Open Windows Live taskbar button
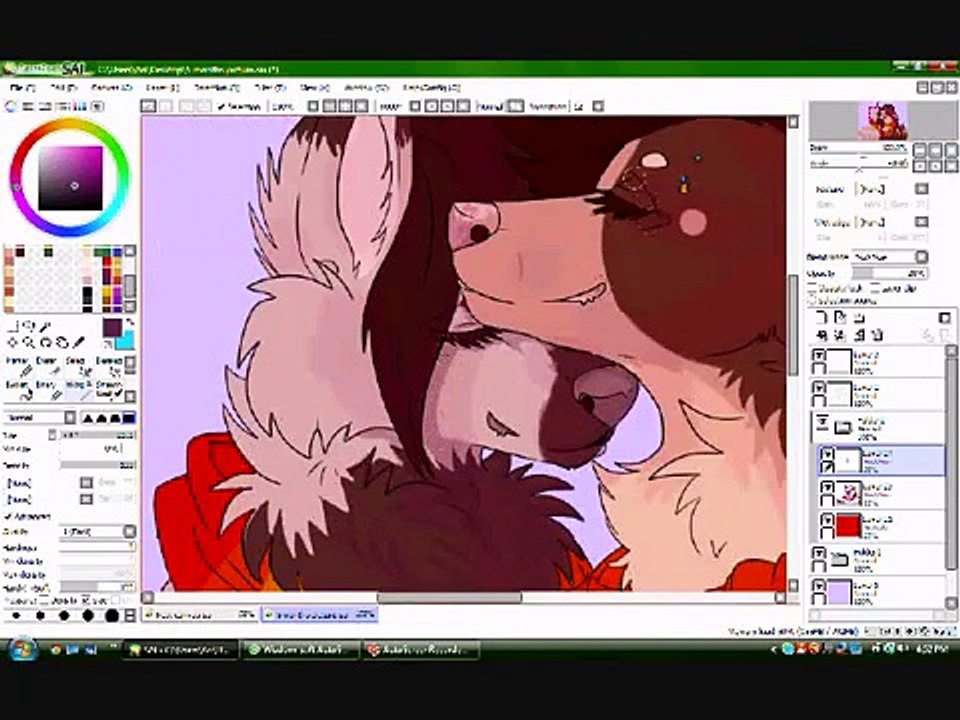The height and width of the screenshot is (720, 960). (300, 650)
